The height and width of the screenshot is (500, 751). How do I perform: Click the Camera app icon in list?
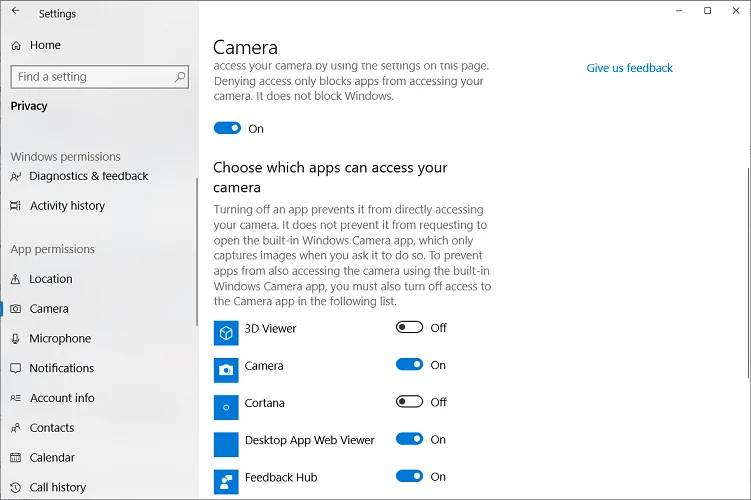point(226,370)
